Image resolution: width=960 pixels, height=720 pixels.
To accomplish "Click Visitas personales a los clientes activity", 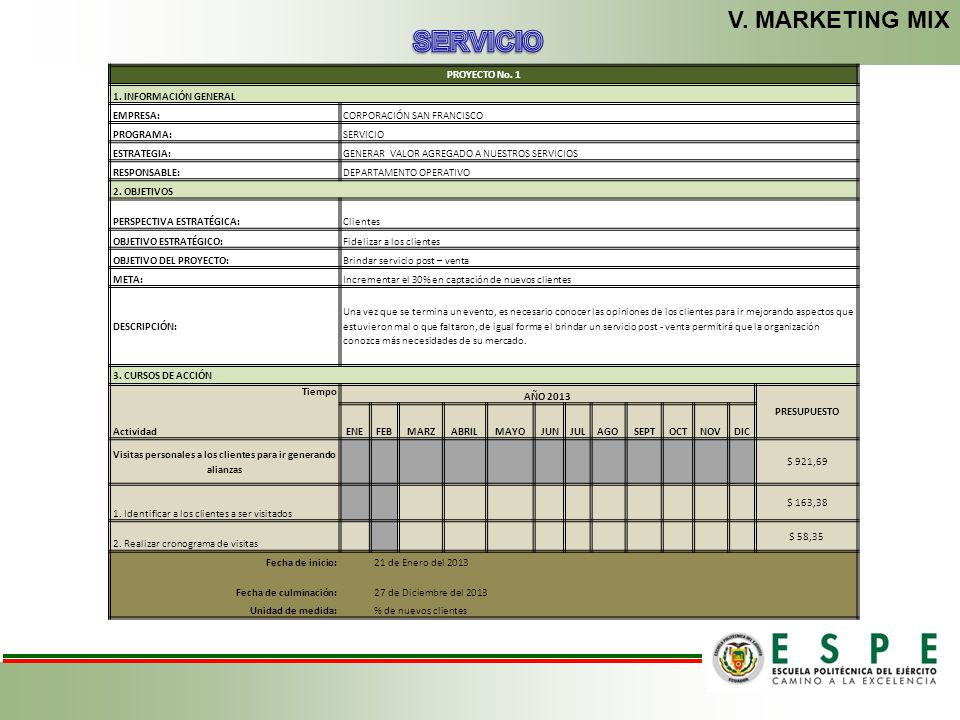I will click(x=224, y=462).
